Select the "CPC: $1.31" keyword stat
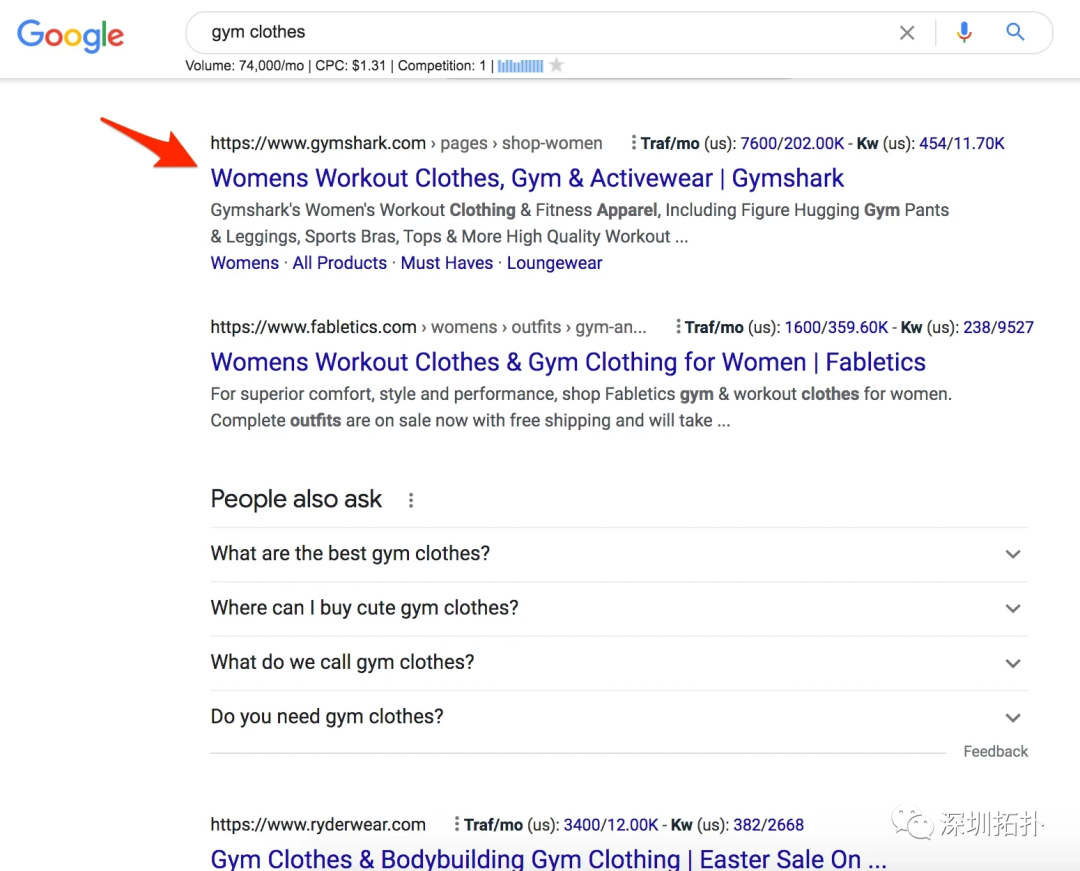 [x=351, y=65]
